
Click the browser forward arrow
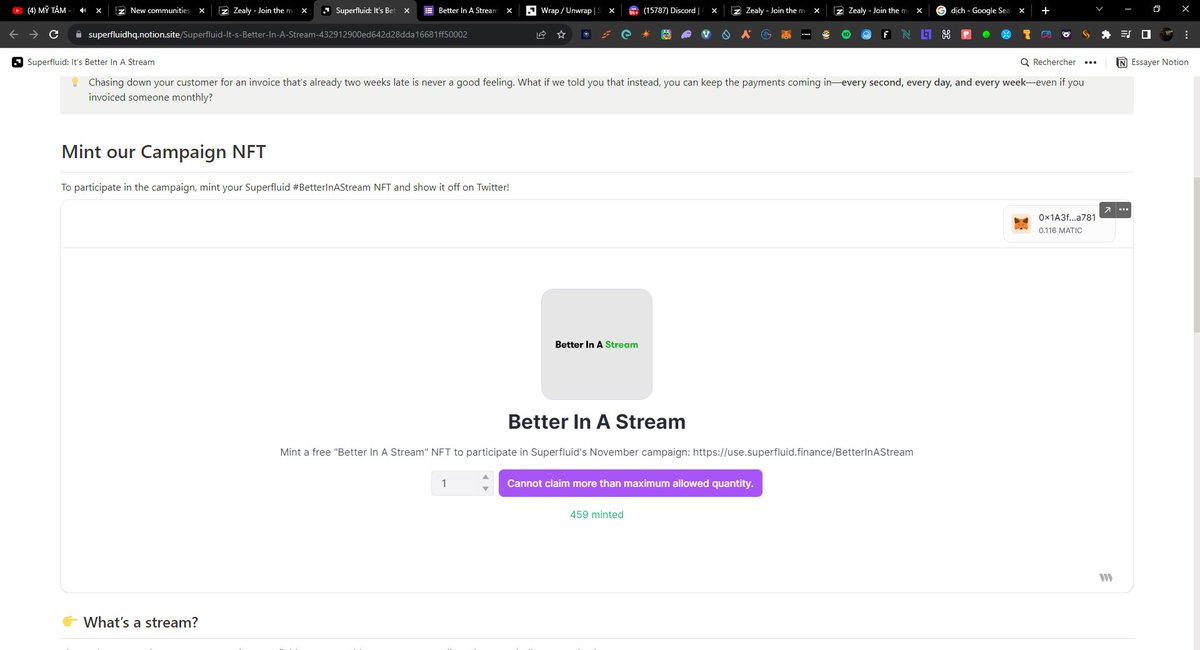tap(33, 34)
